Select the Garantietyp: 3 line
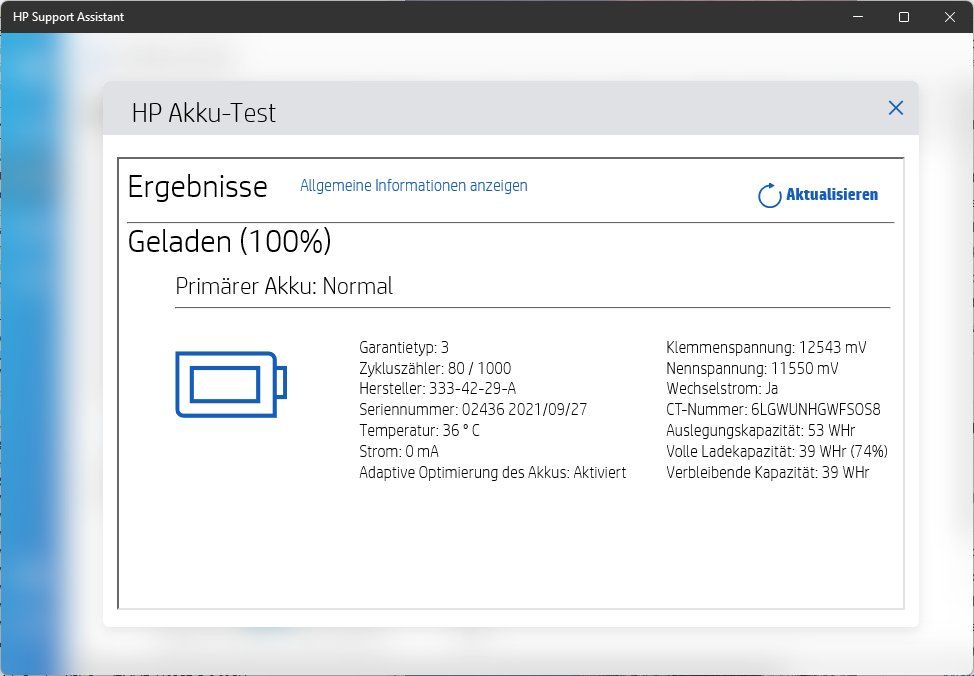Screen dimensions: 974x676 [x=404, y=347]
